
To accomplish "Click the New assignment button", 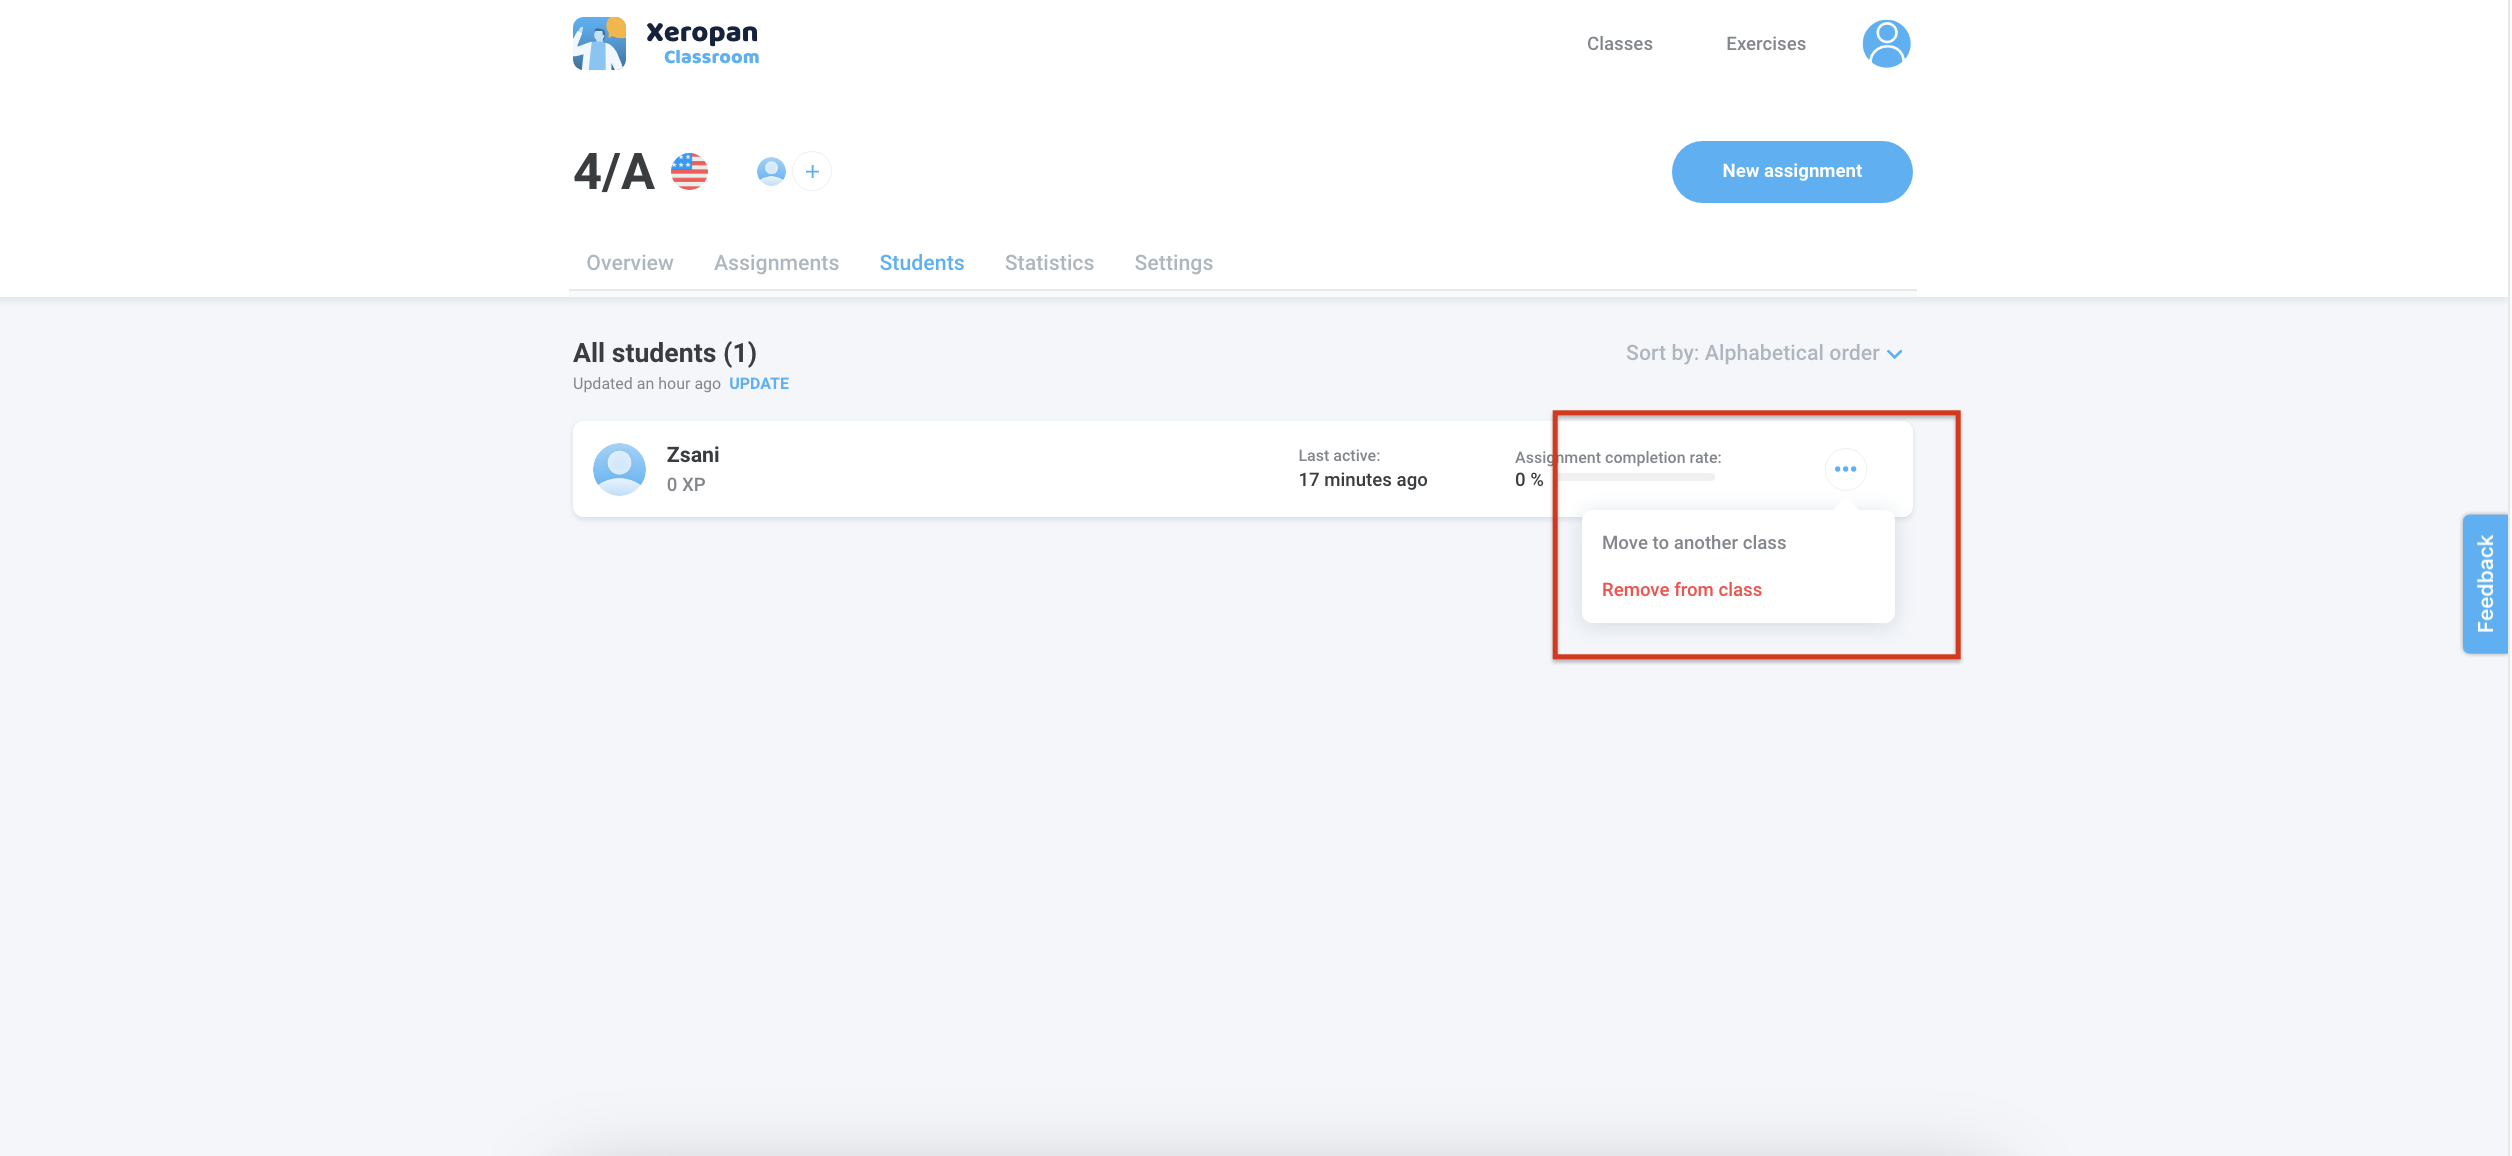I will point(1791,172).
